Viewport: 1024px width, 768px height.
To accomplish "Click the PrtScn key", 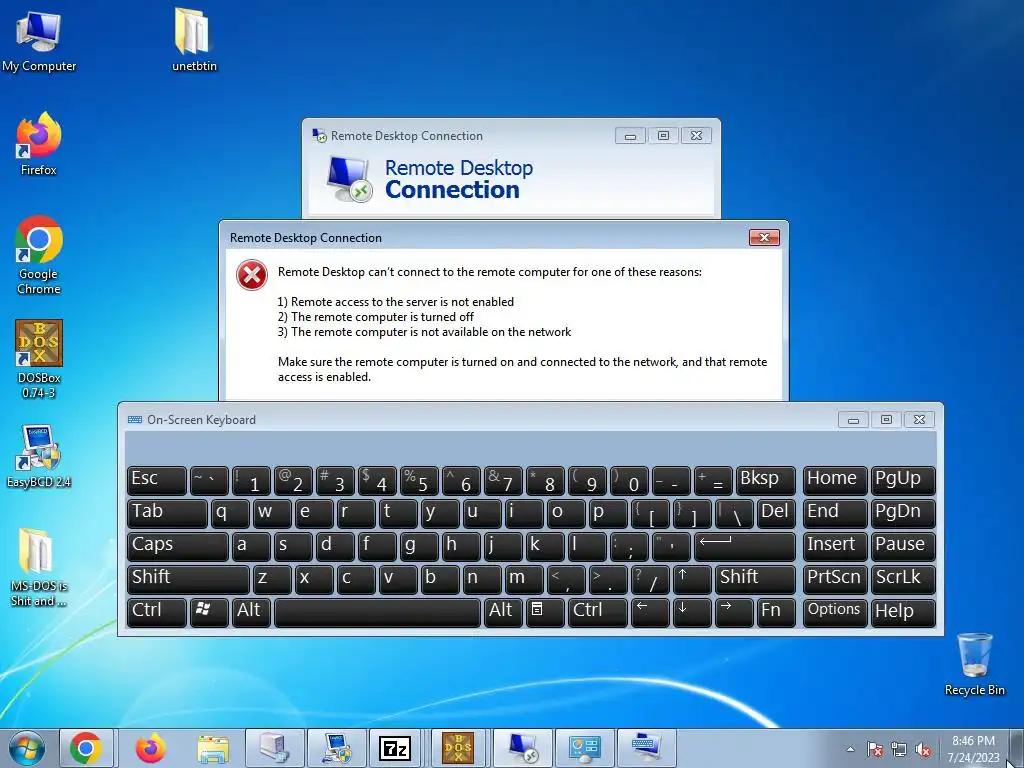I will point(835,579).
